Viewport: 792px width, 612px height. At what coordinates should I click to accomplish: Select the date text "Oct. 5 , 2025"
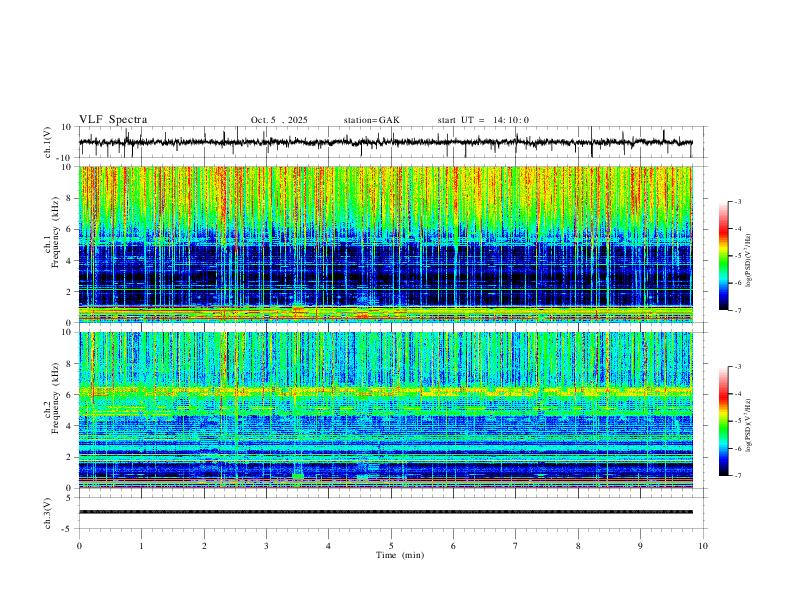(x=279, y=120)
